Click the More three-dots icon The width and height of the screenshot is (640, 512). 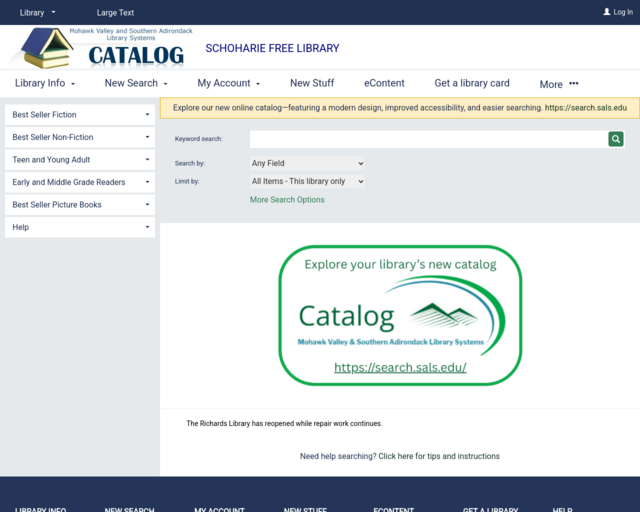(x=574, y=83)
